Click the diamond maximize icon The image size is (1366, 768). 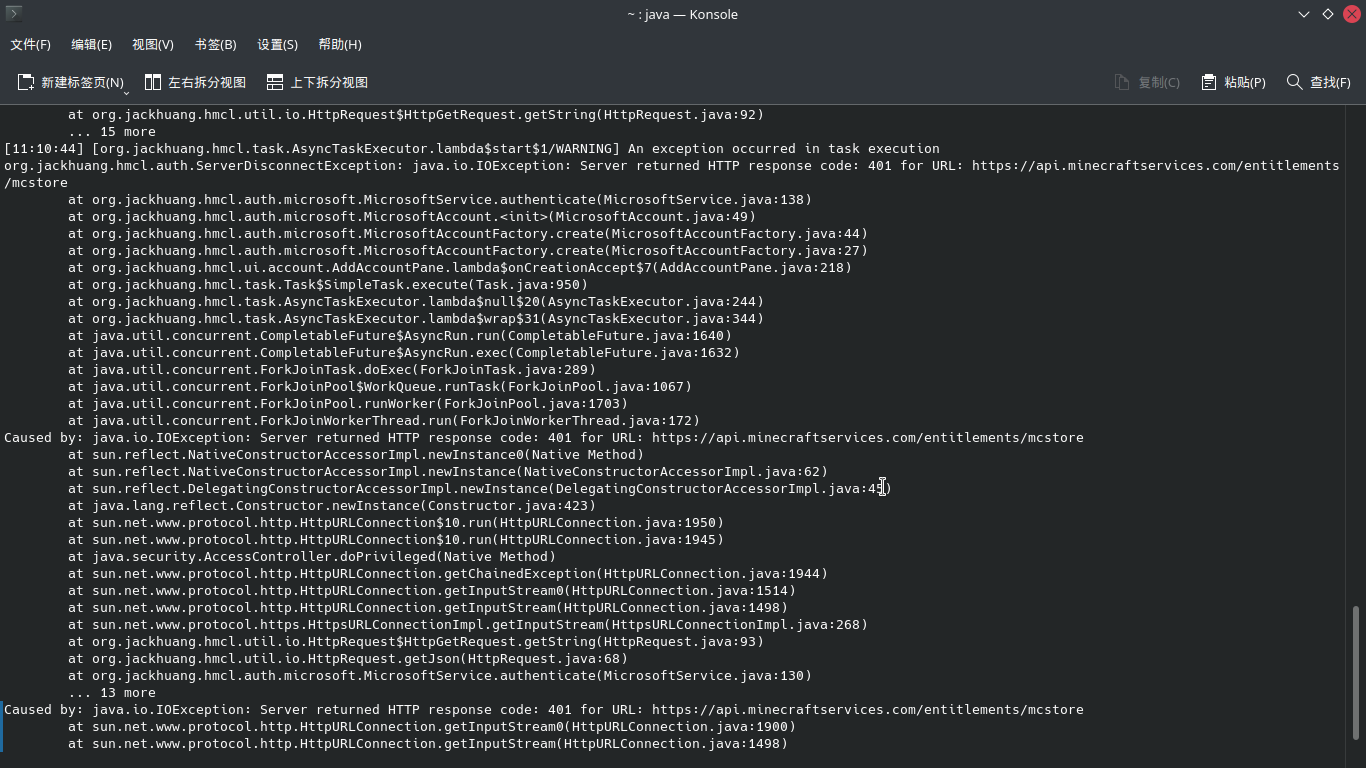click(x=1327, y=14)
